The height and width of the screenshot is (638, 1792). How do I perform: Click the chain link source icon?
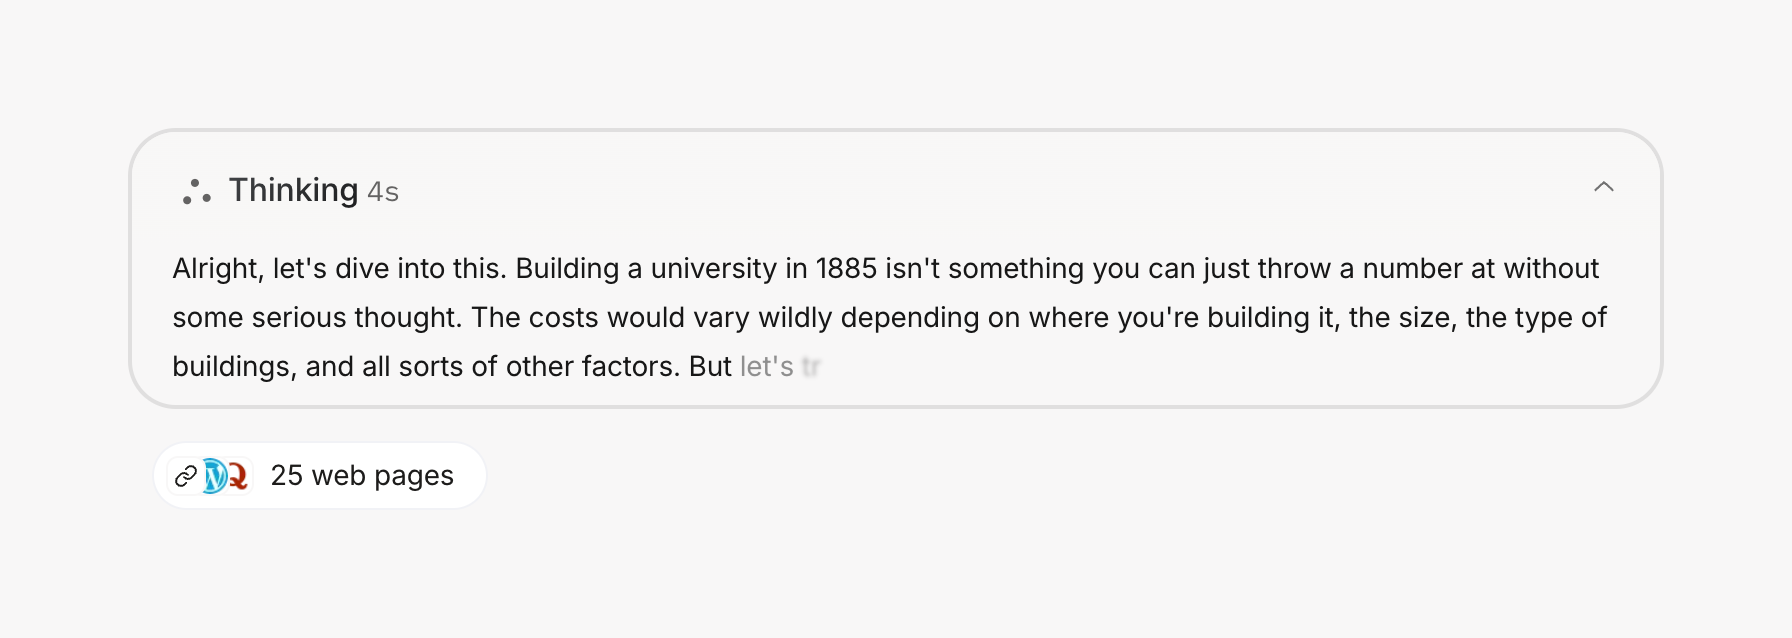coord(186,476)
